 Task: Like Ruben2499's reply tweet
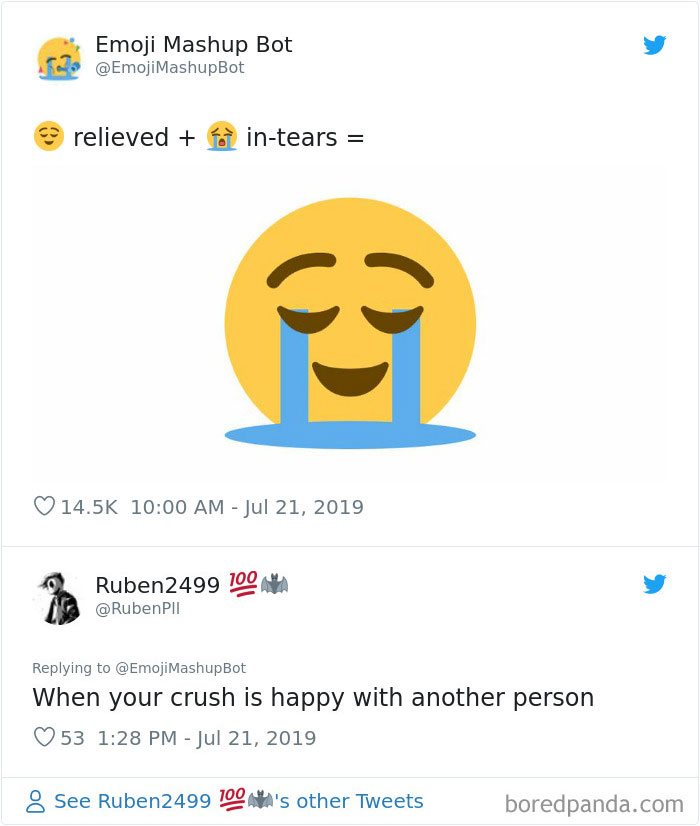43,738
